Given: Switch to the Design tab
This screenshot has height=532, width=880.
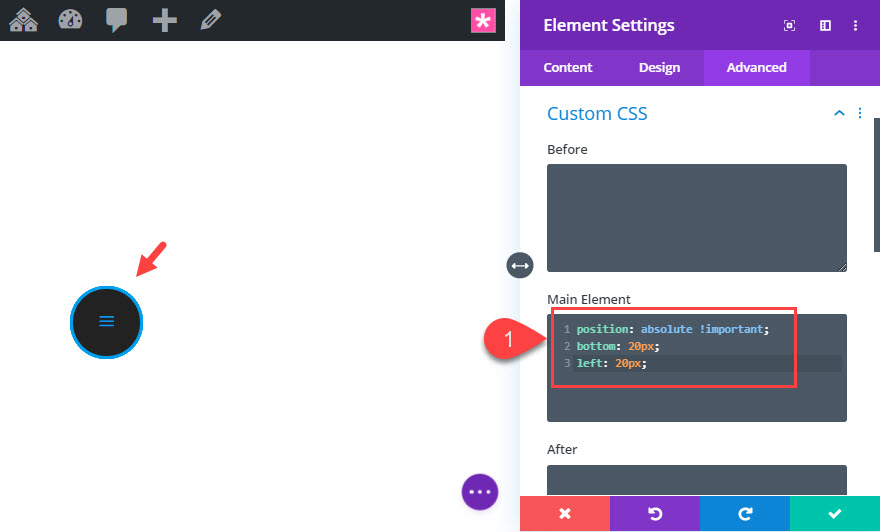Looking at the screenshot, I should 659,67.
